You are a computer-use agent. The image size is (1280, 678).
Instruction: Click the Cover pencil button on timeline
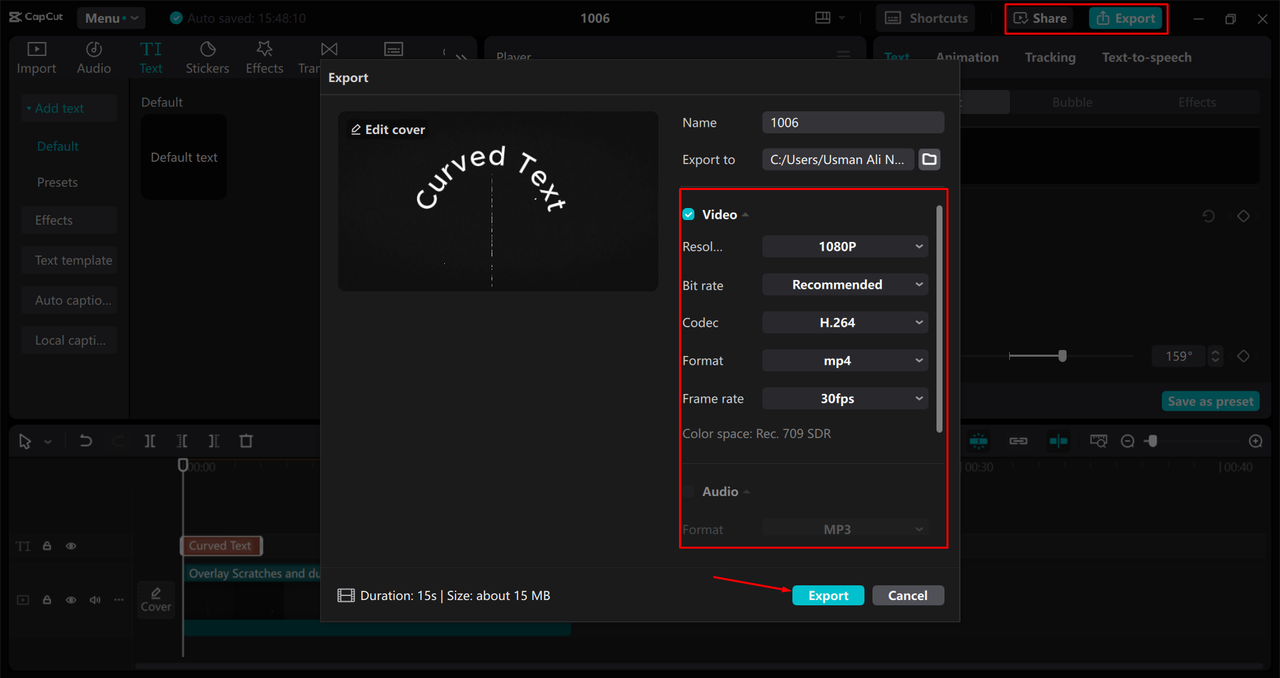[156, 598]
